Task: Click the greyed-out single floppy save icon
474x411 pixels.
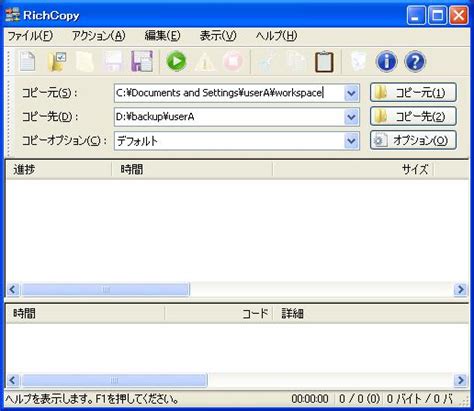Action: 113,62
